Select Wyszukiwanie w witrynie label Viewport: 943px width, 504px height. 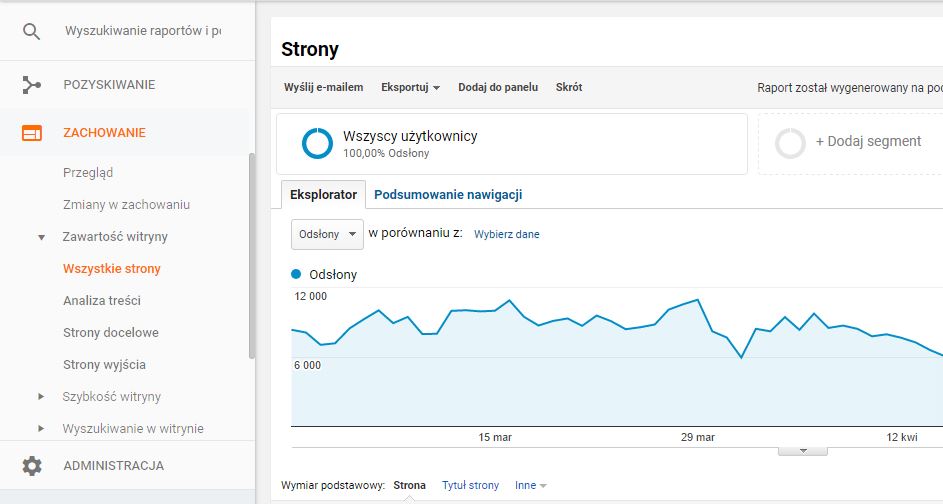133,429
